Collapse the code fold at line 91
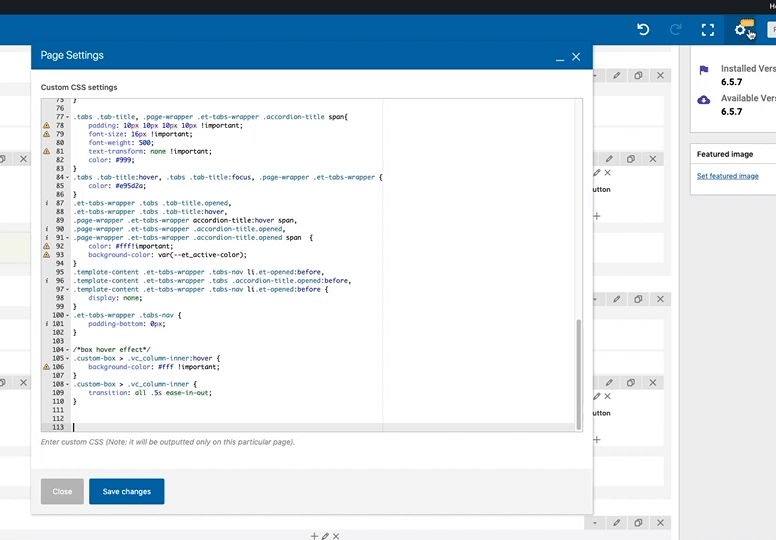776x540 pixels. (x=68, y=238)
